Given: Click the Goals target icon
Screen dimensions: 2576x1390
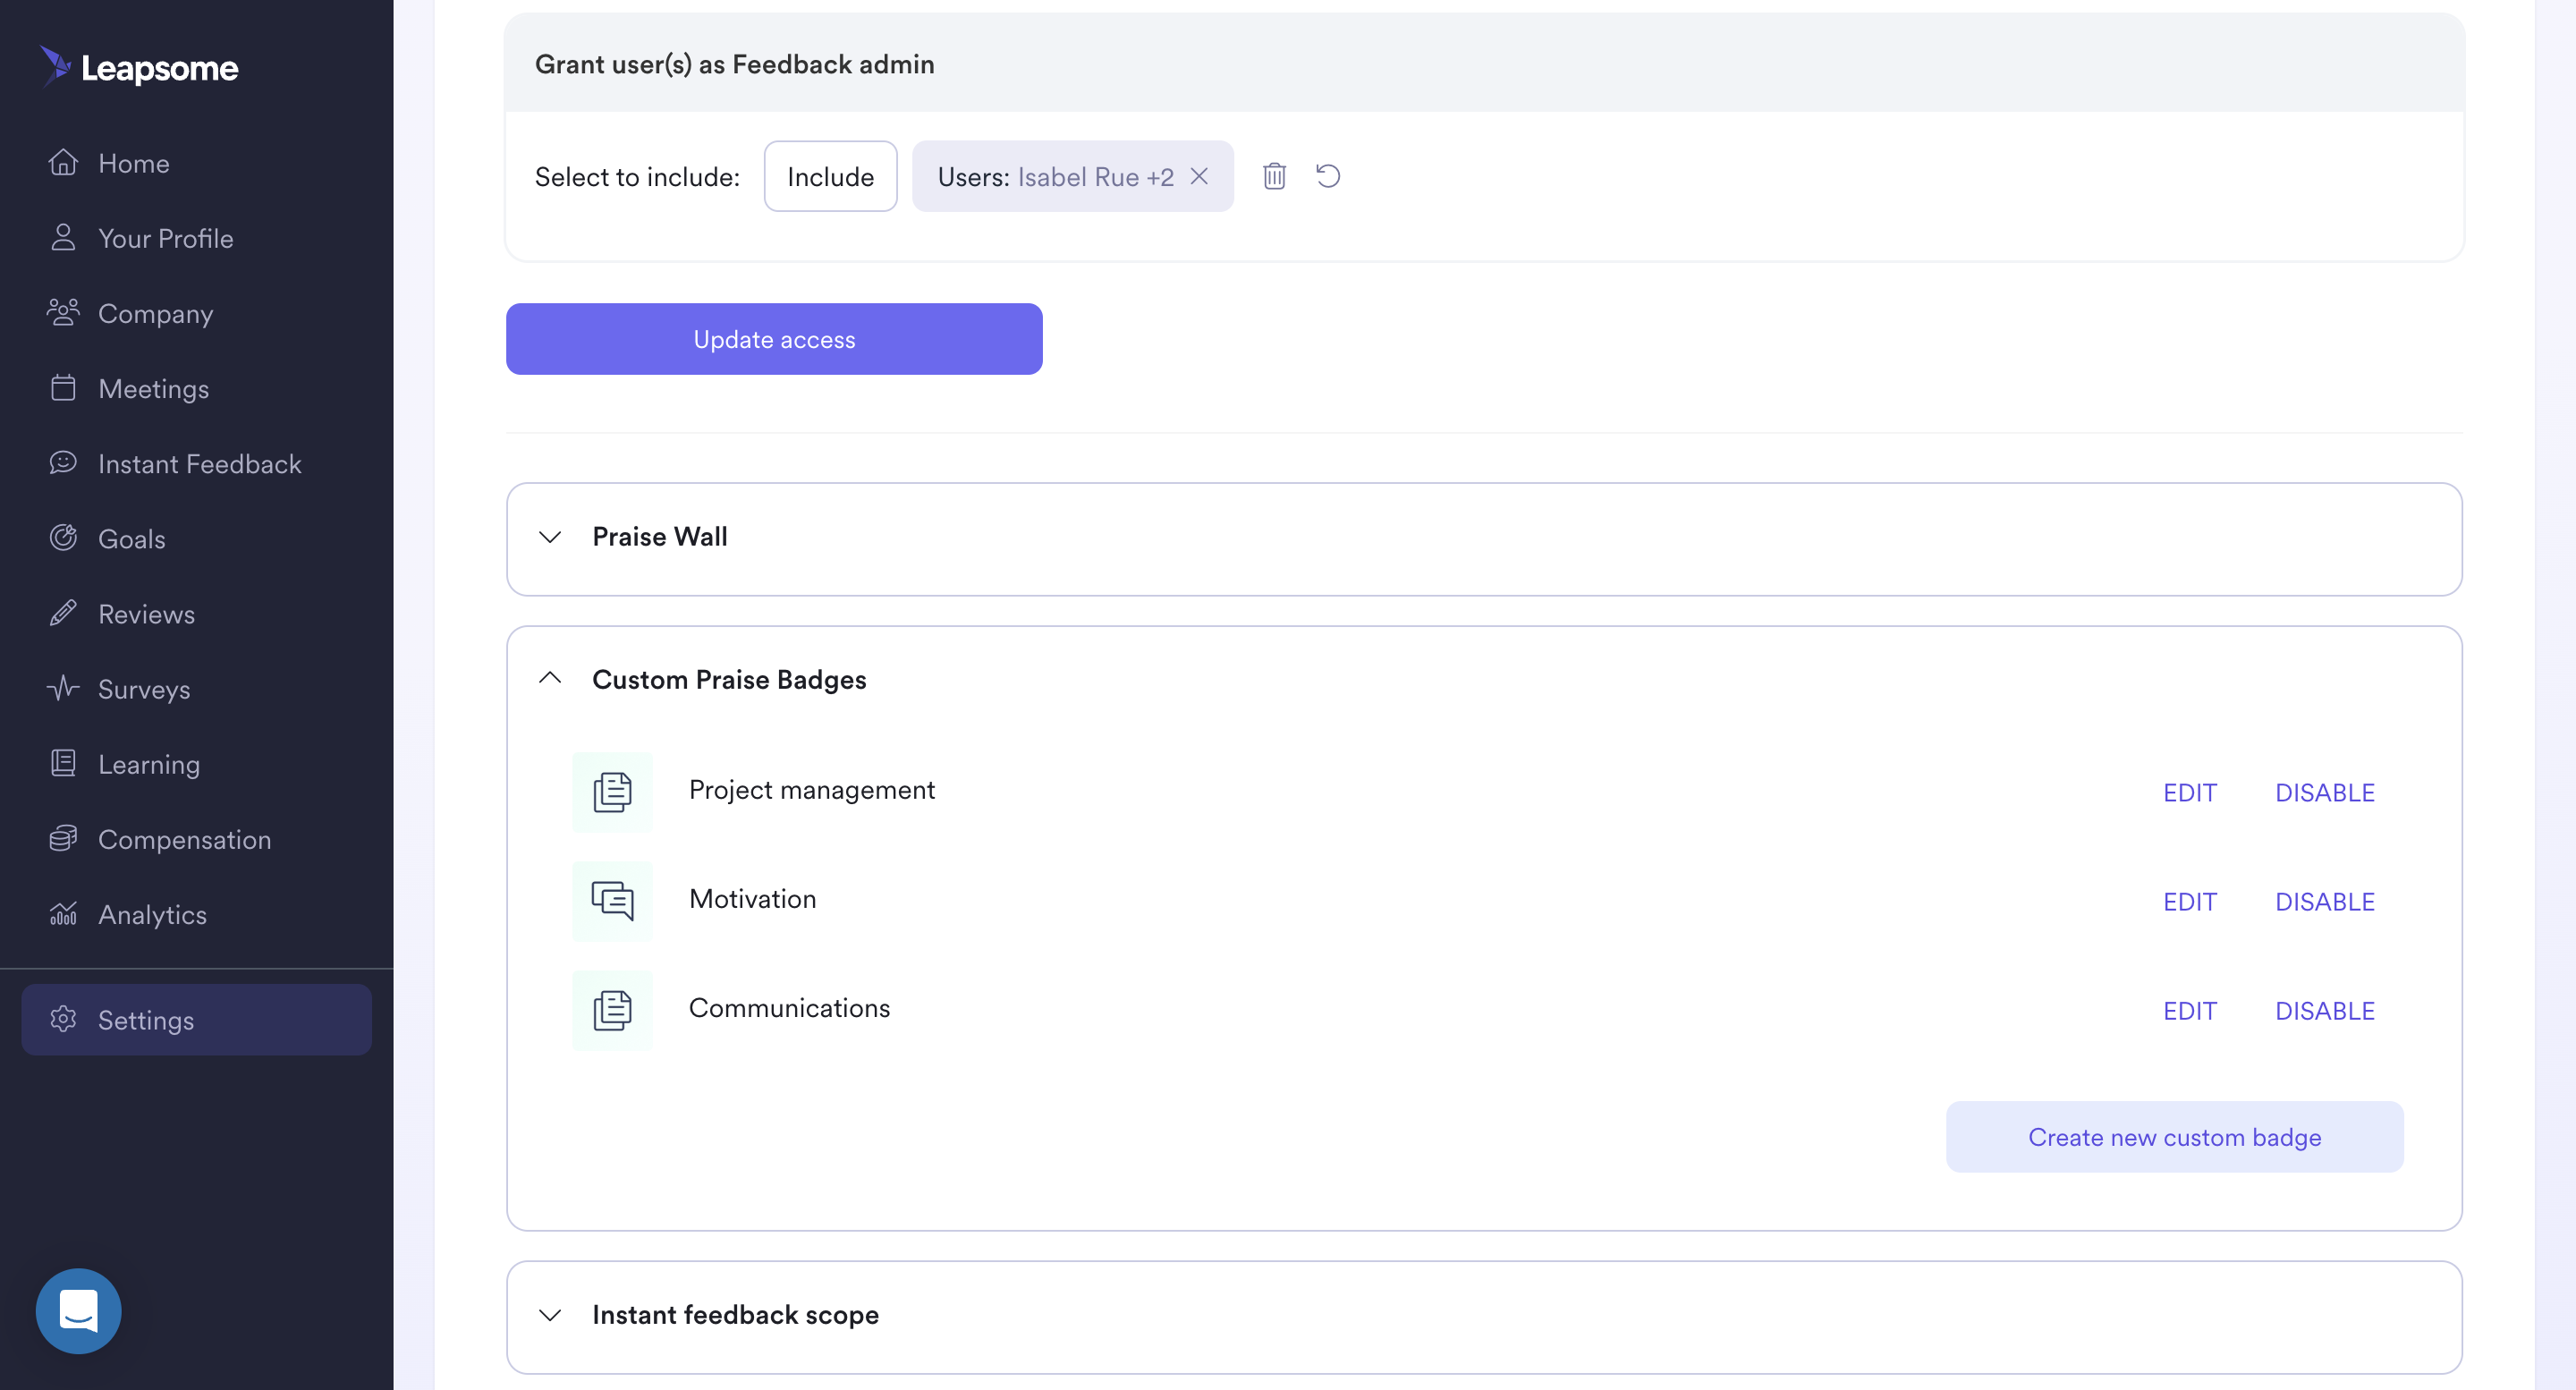Looking at the screenshot, I should tap(63, 537).
